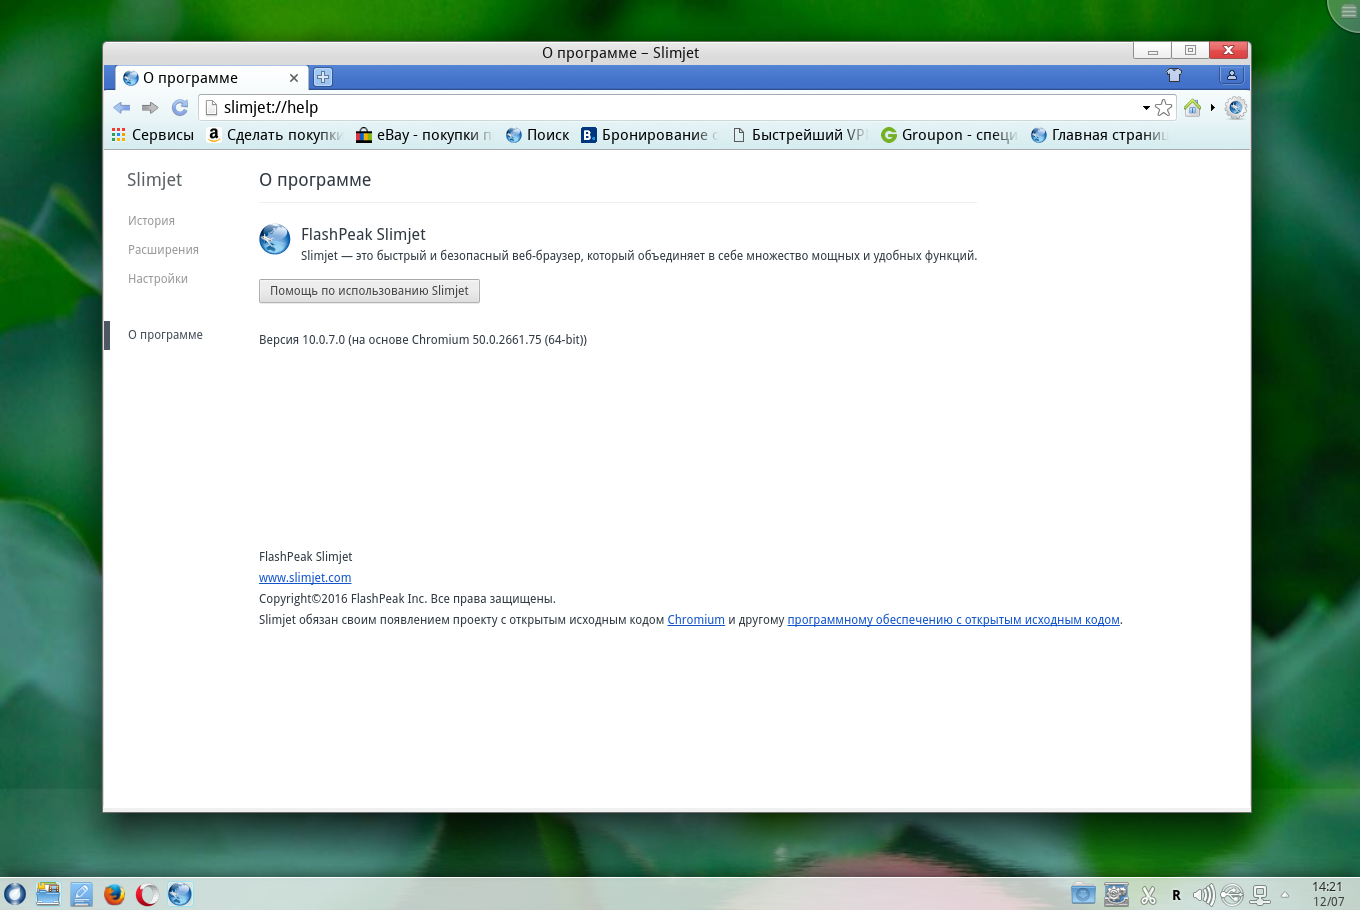The width and height of the screenshot is (1360, 910).
Task: Open the scissors clipboard icon in the tray
Action: tap(1148, 895)
